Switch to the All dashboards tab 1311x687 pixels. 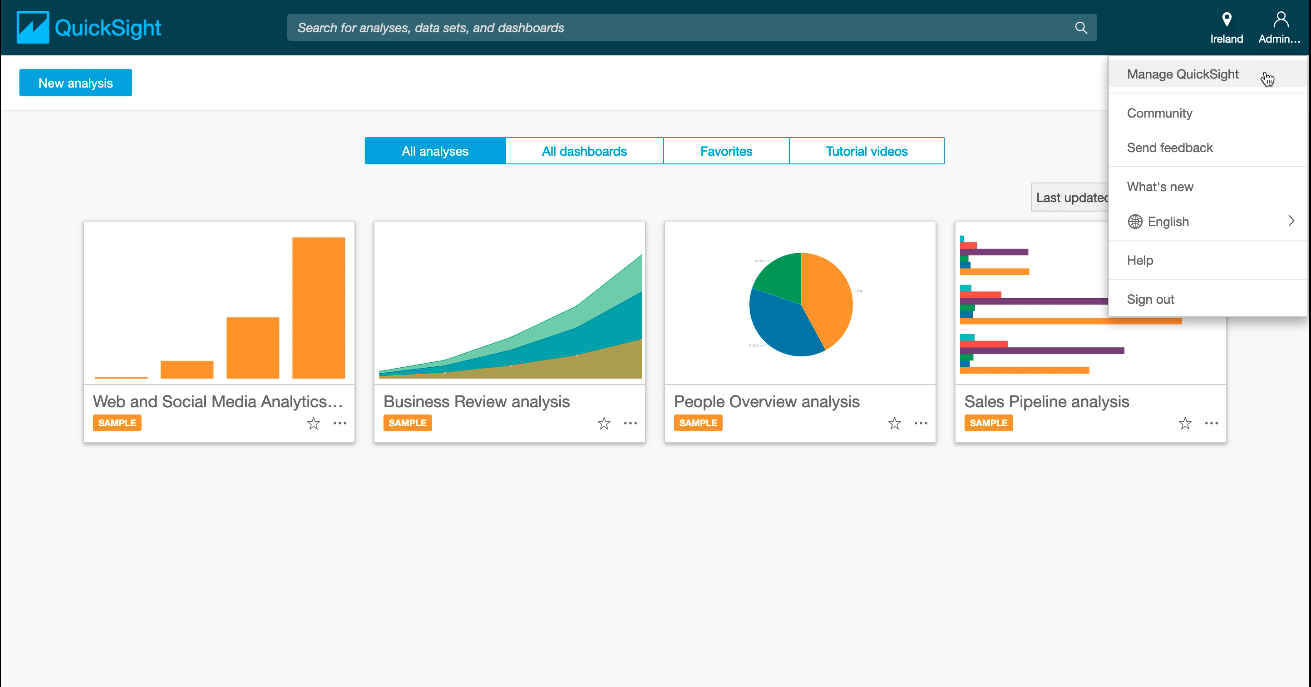[x=584, y=151]
